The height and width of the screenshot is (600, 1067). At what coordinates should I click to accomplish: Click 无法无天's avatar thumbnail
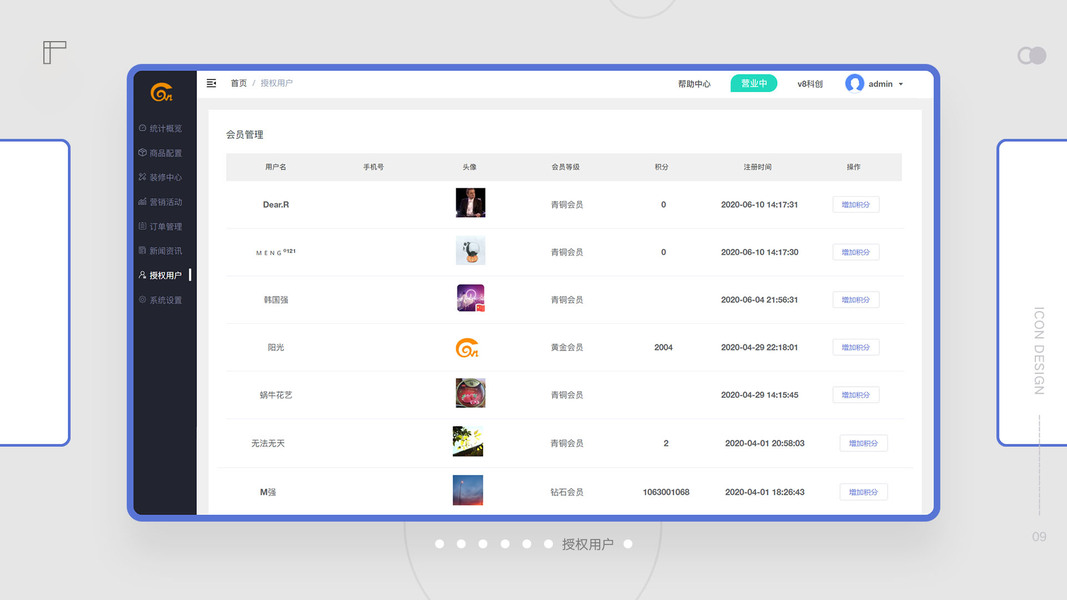[x=467, y=441]
